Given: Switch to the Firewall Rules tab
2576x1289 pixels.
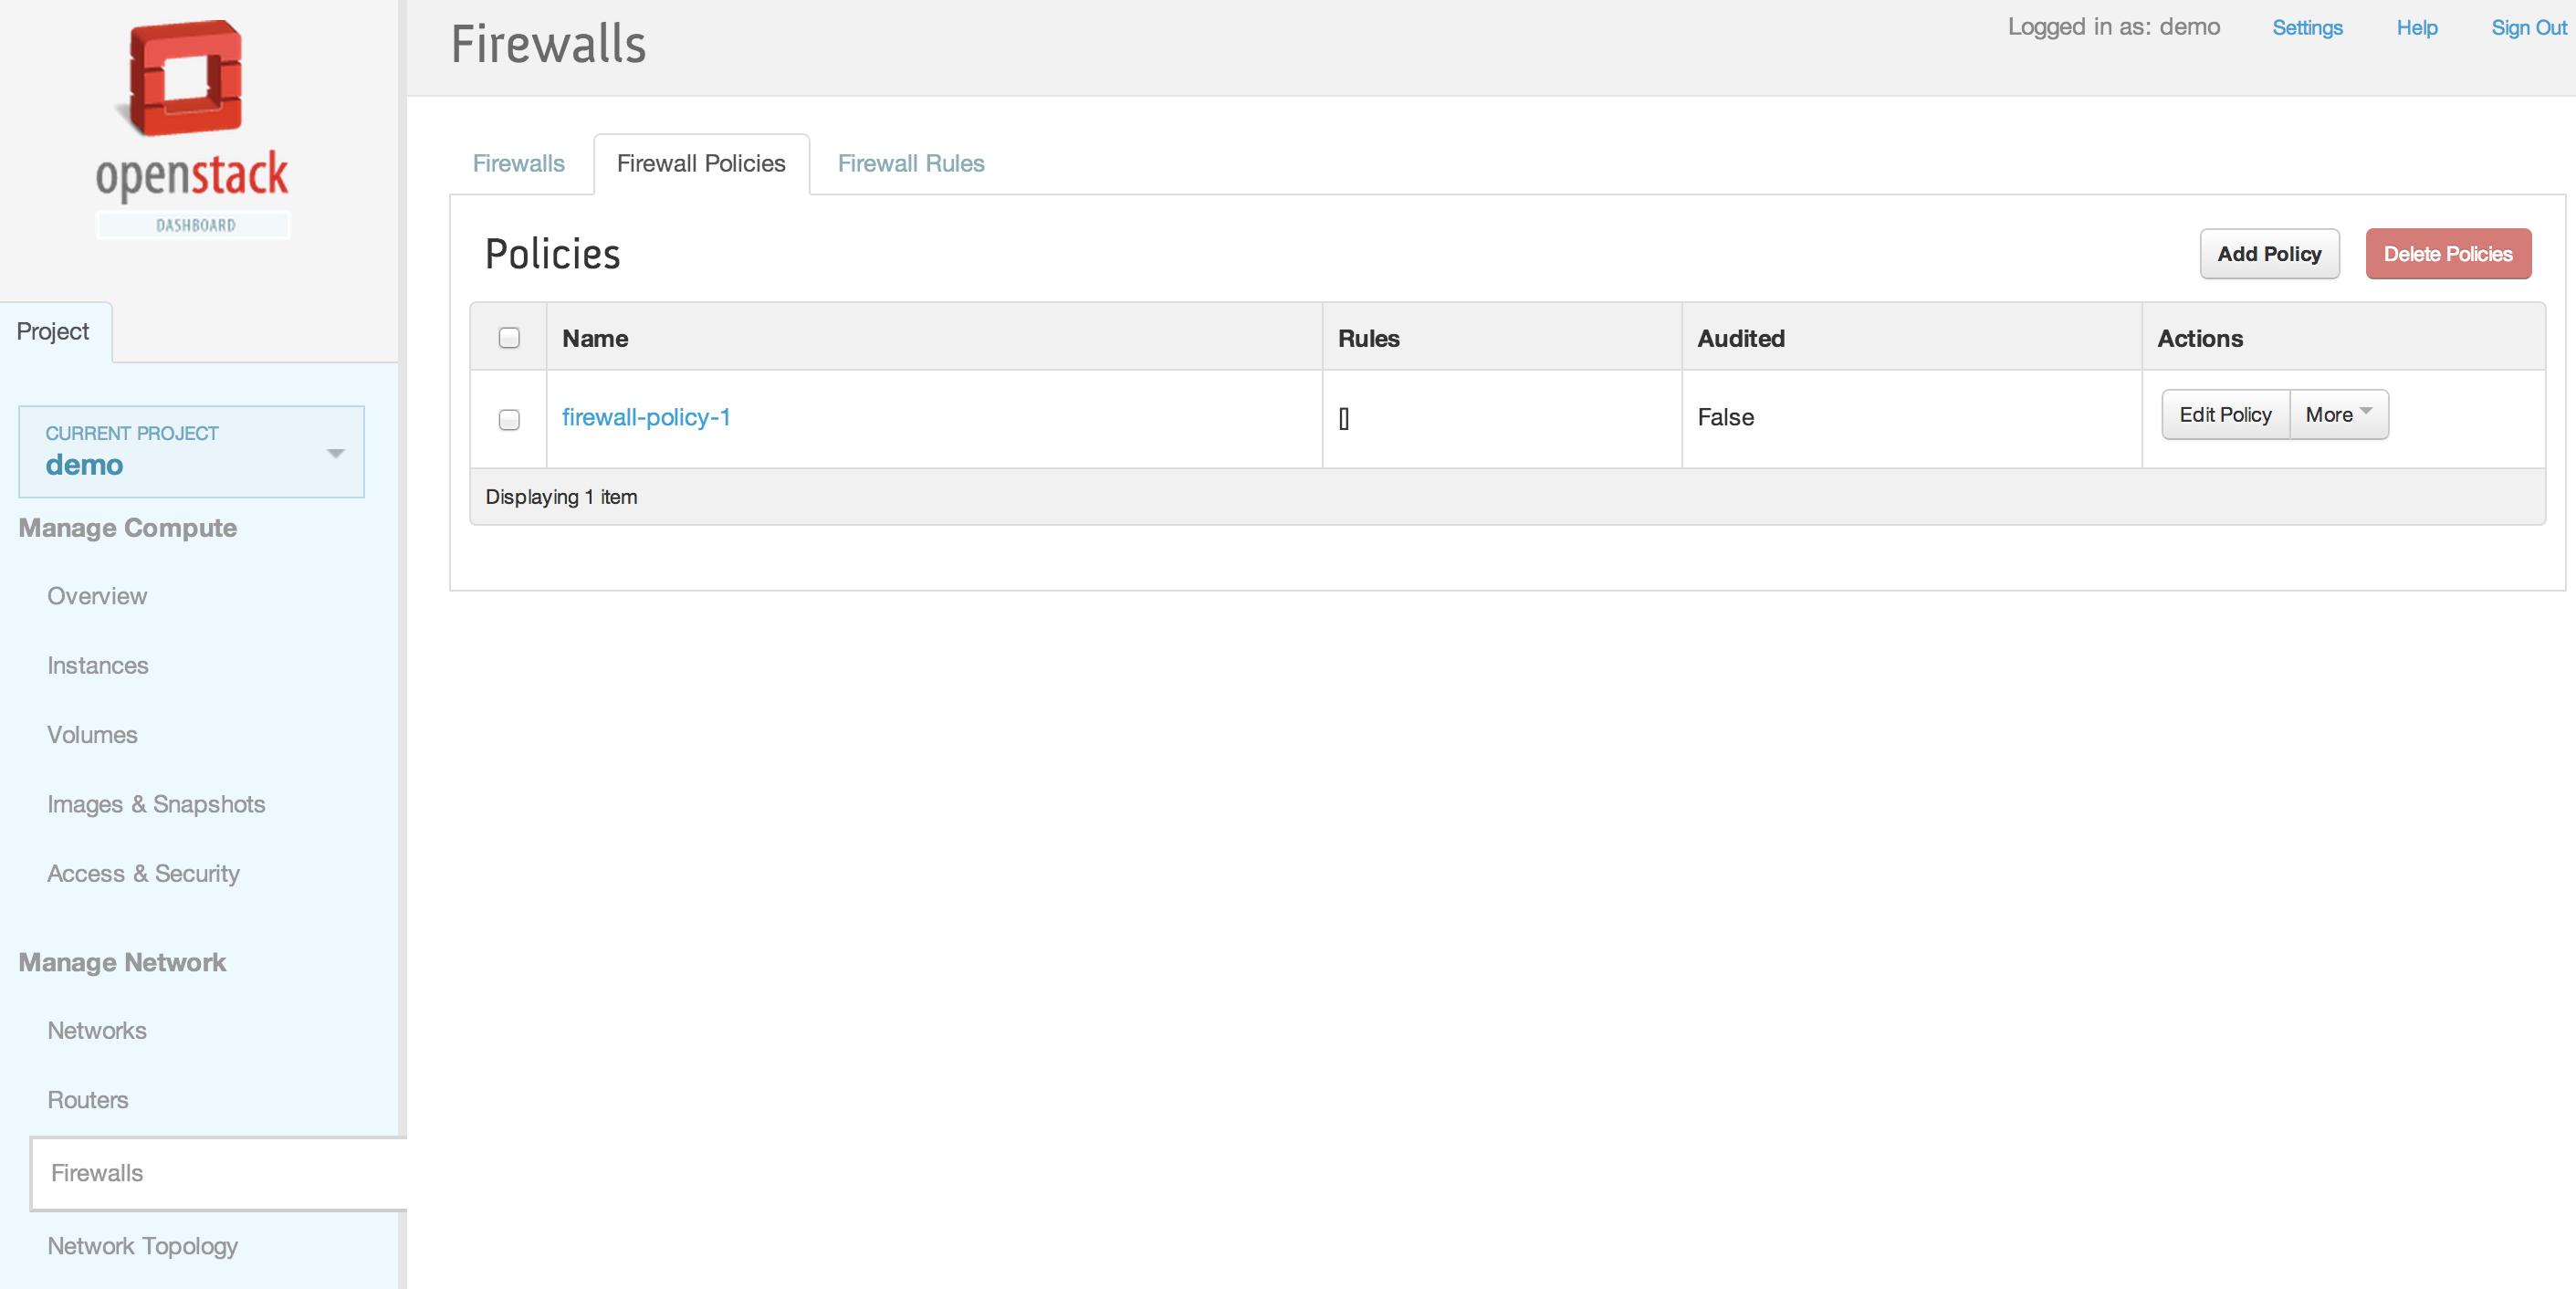Looking at the screenshot, I should click(910, 164).
